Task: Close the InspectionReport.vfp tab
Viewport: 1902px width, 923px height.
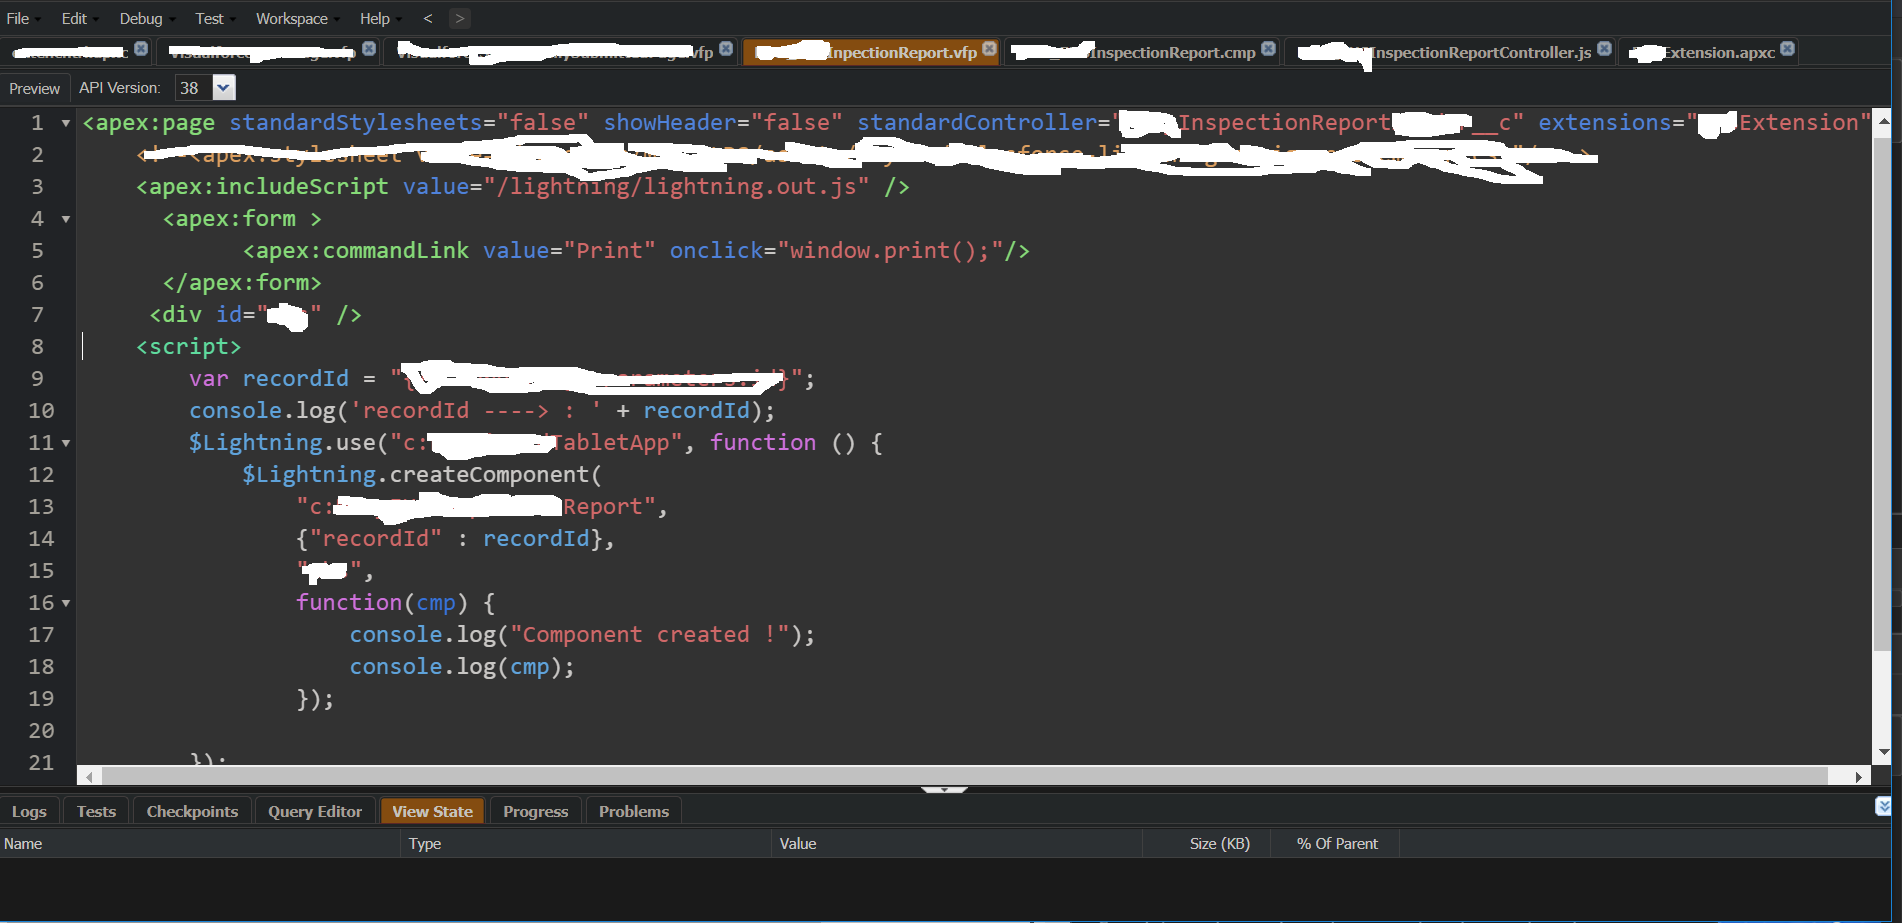Action: pos(989,49)
